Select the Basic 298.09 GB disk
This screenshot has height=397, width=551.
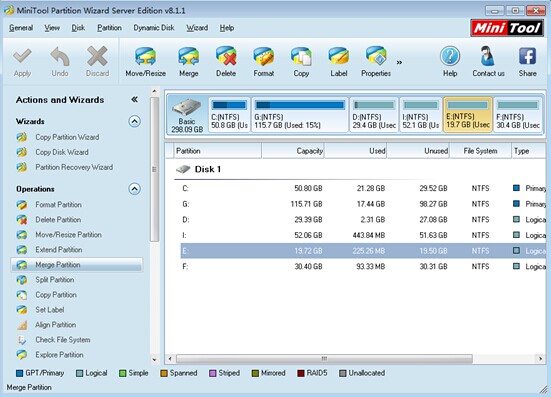187,115
